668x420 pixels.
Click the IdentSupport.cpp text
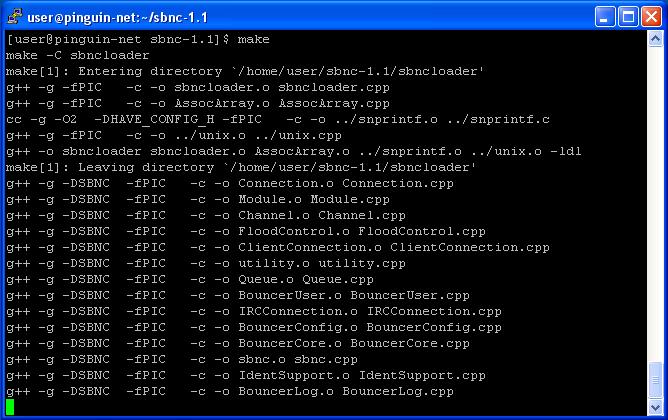422,376
